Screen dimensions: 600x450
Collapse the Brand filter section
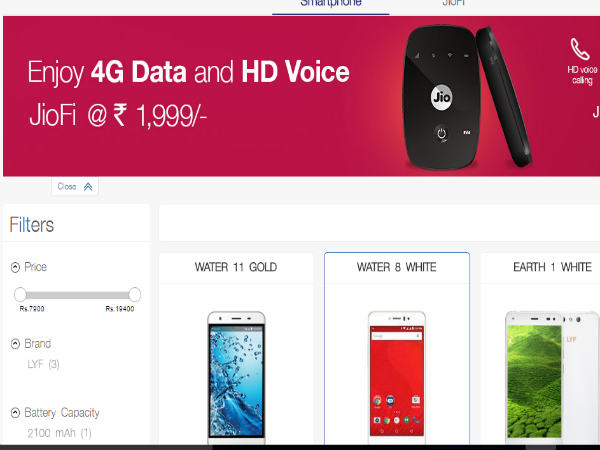click(x=15, y=344)
